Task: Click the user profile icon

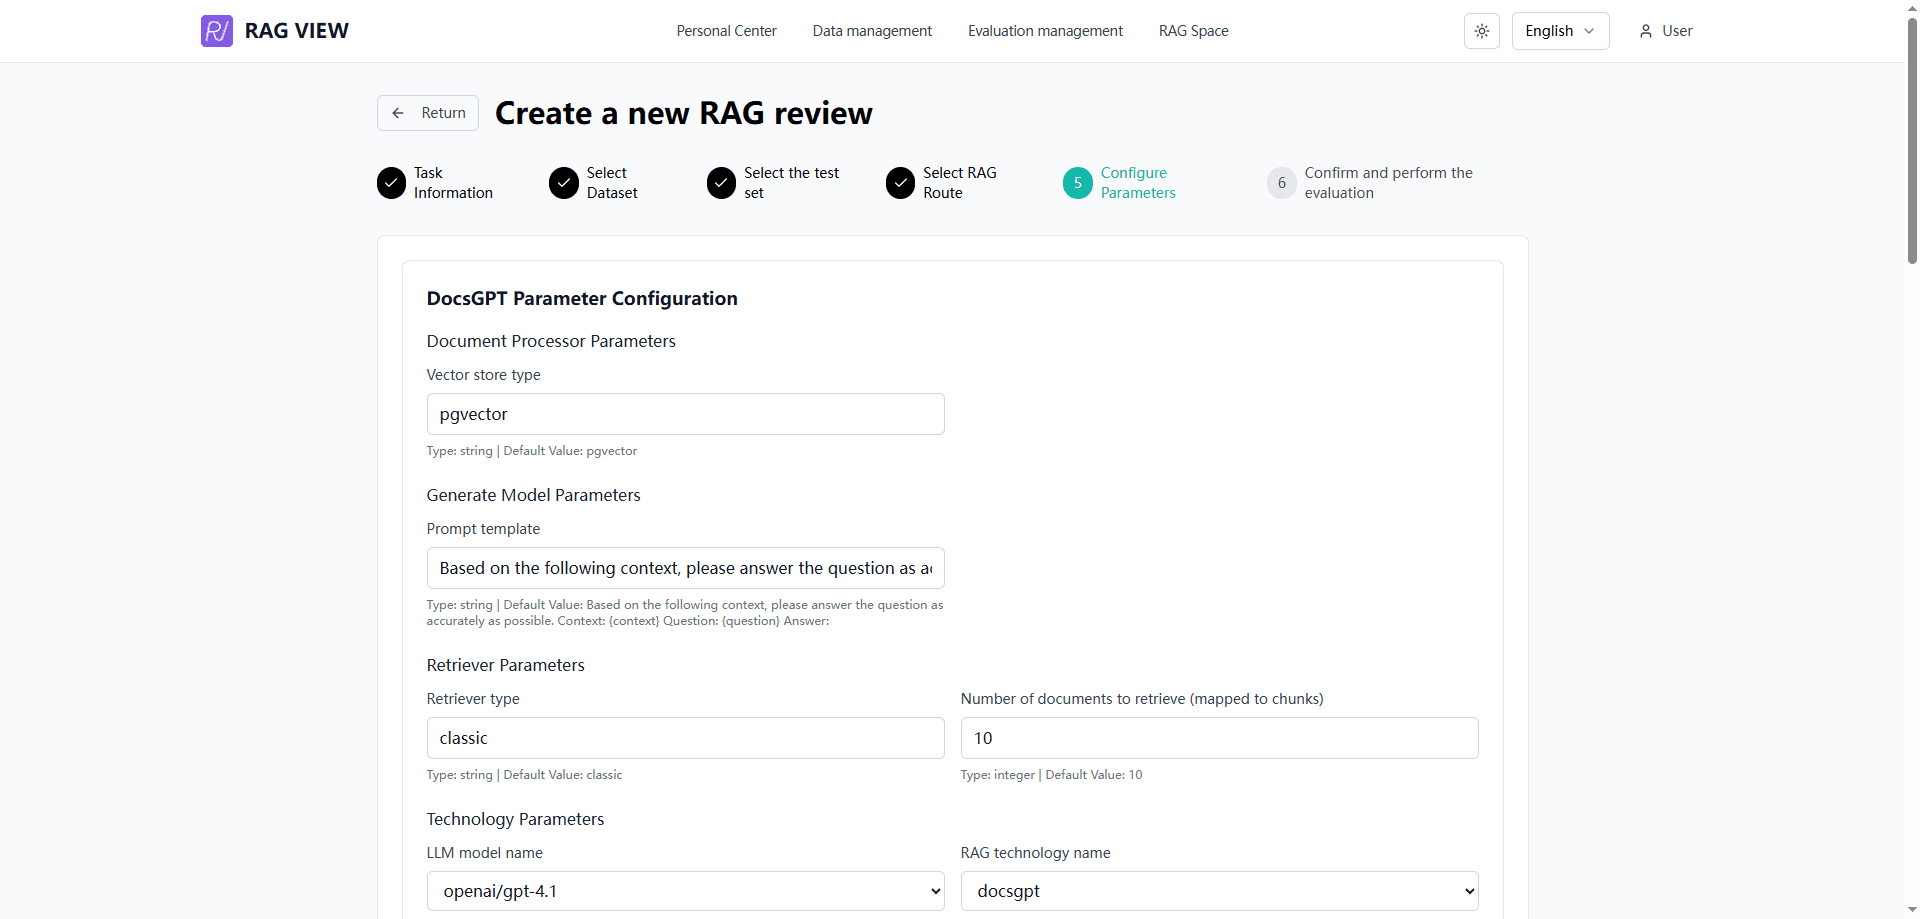Action: pos(1645,31)
